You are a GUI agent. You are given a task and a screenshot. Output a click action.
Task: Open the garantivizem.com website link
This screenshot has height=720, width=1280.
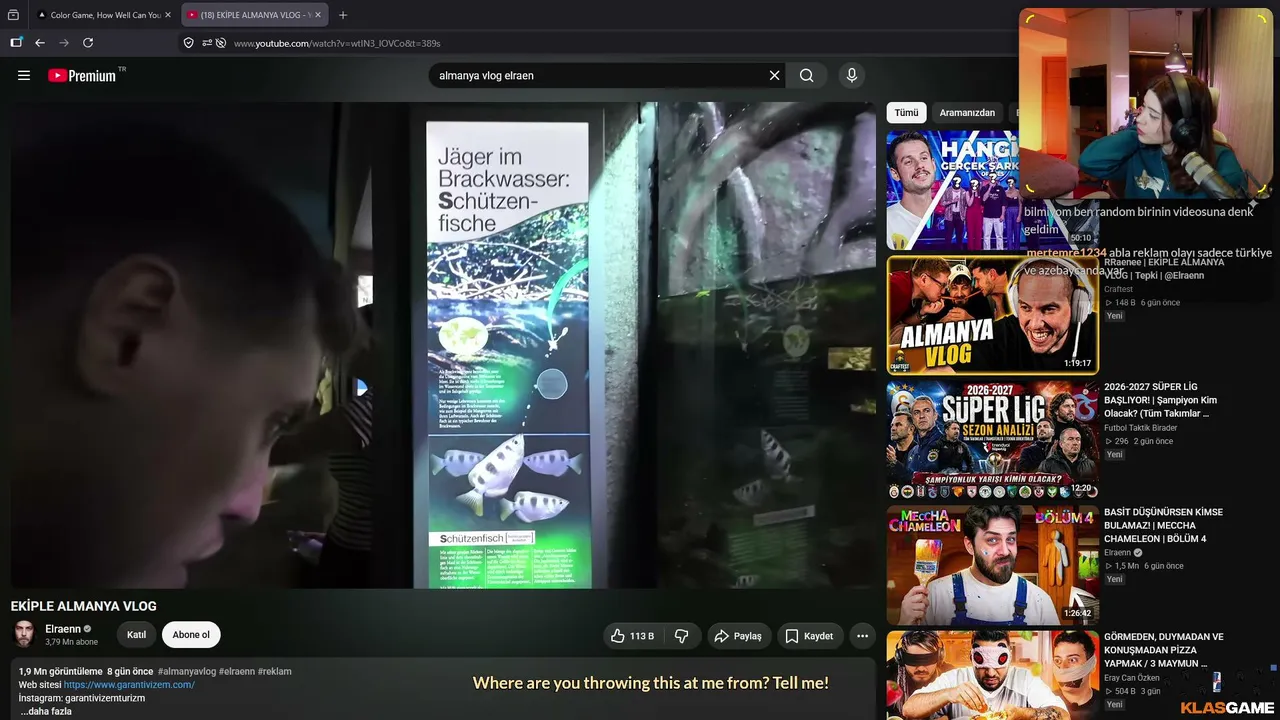pyautogui.click(x=129, y=685)
